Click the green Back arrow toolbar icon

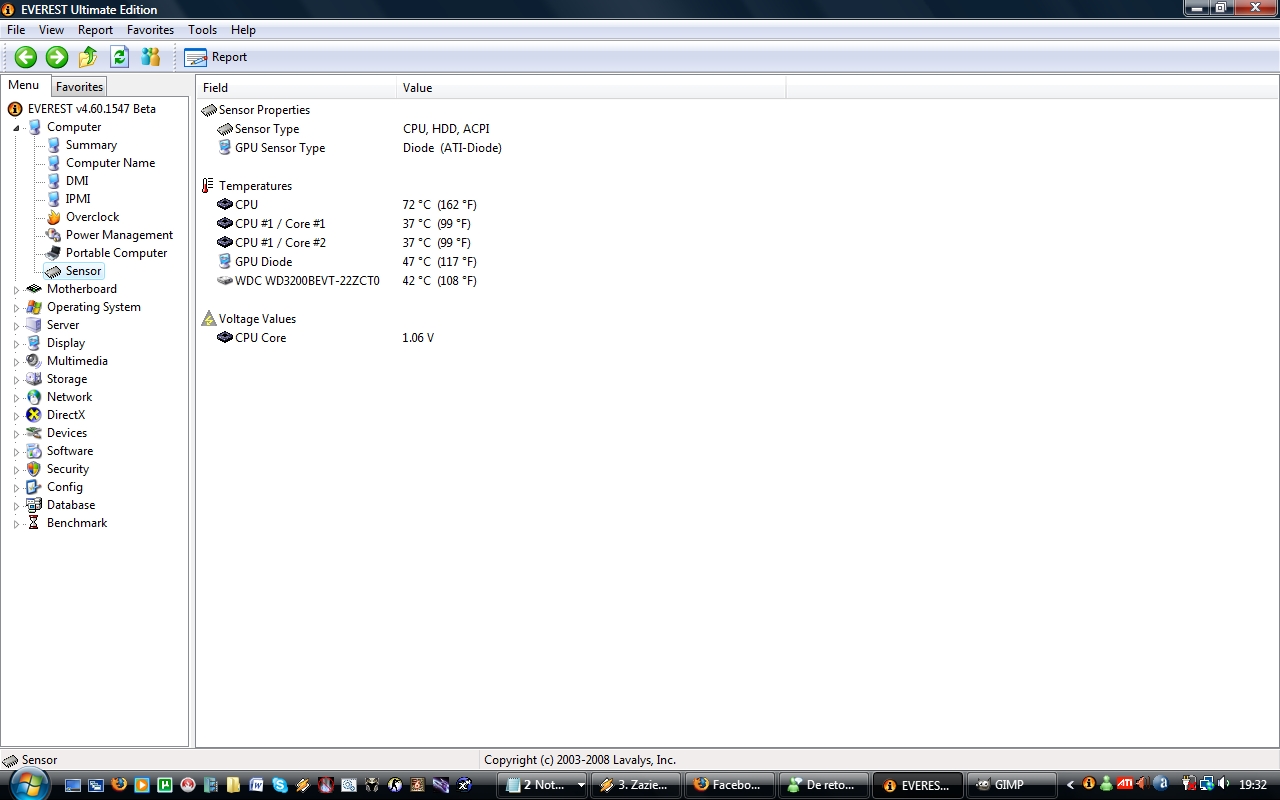26,57
